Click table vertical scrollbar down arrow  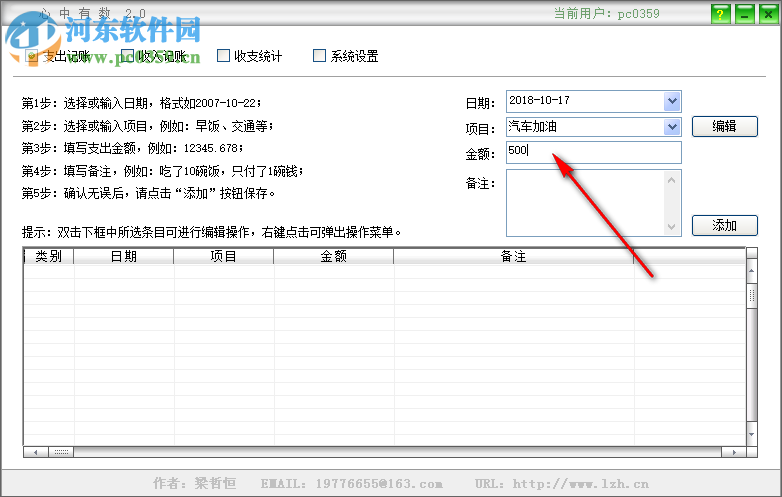(752, 434)
